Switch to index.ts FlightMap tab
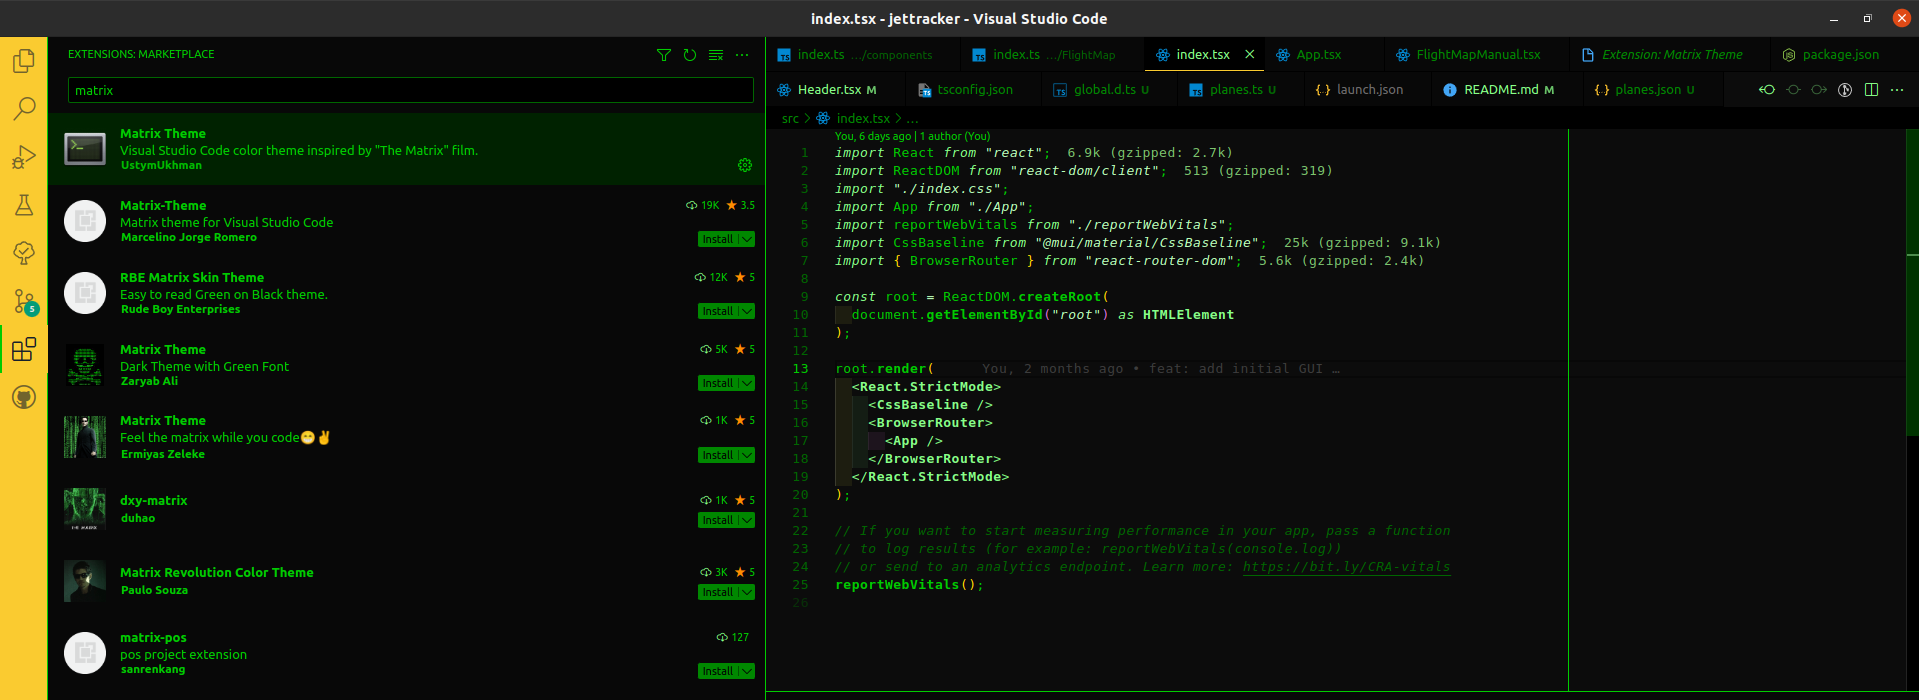Screen dimensions: 1919x700 [x=1053, y=55]
